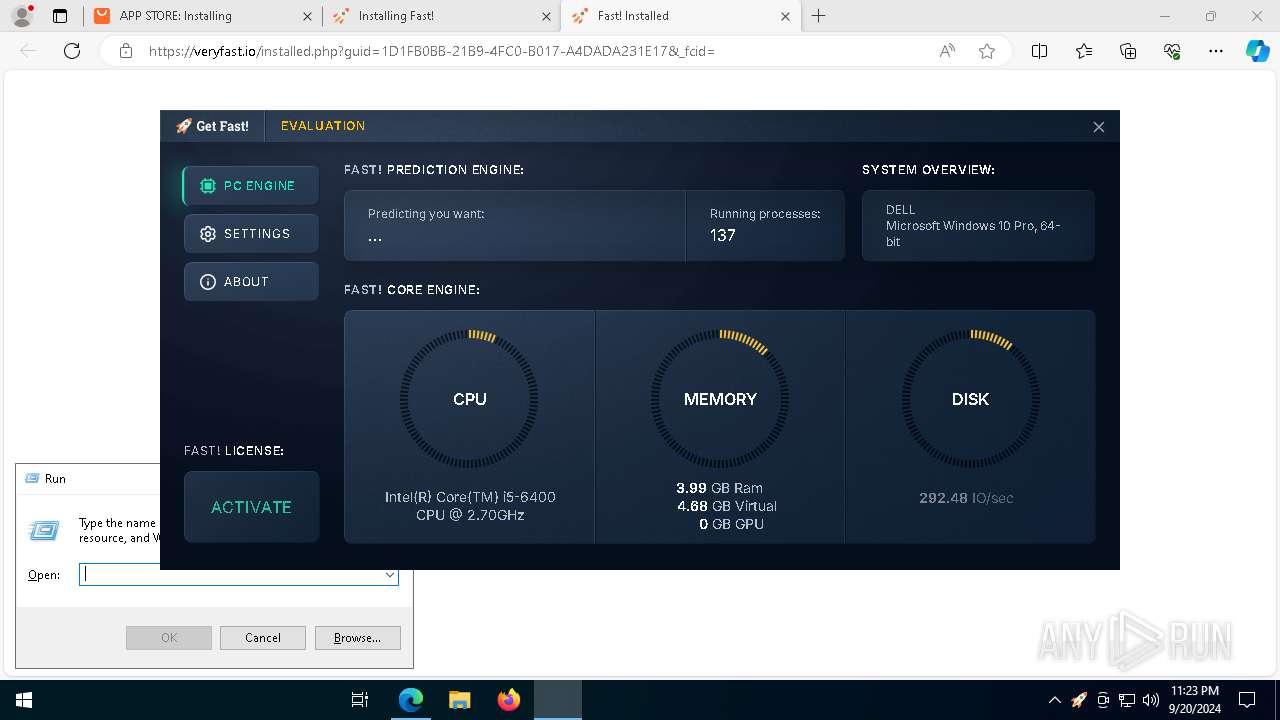
Task: Close the APP STORE: Installing tab
Action: 307,16
